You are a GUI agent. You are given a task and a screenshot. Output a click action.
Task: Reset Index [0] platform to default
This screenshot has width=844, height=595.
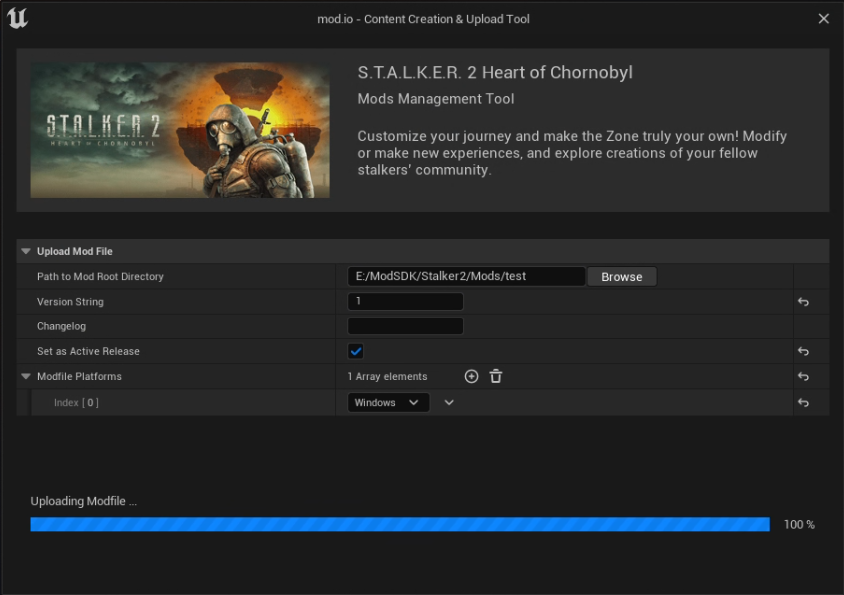click(x=802, y=403)
